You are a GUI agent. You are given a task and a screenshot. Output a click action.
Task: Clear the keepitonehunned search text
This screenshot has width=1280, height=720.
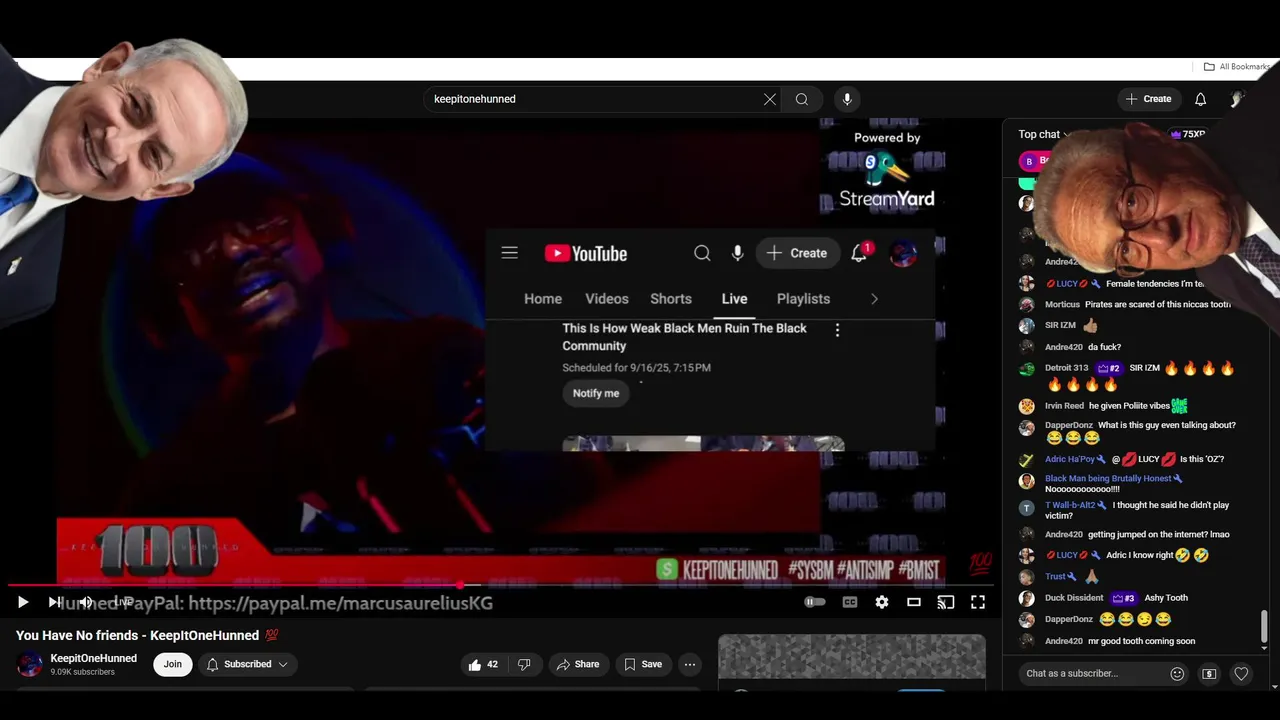[769, 99]
